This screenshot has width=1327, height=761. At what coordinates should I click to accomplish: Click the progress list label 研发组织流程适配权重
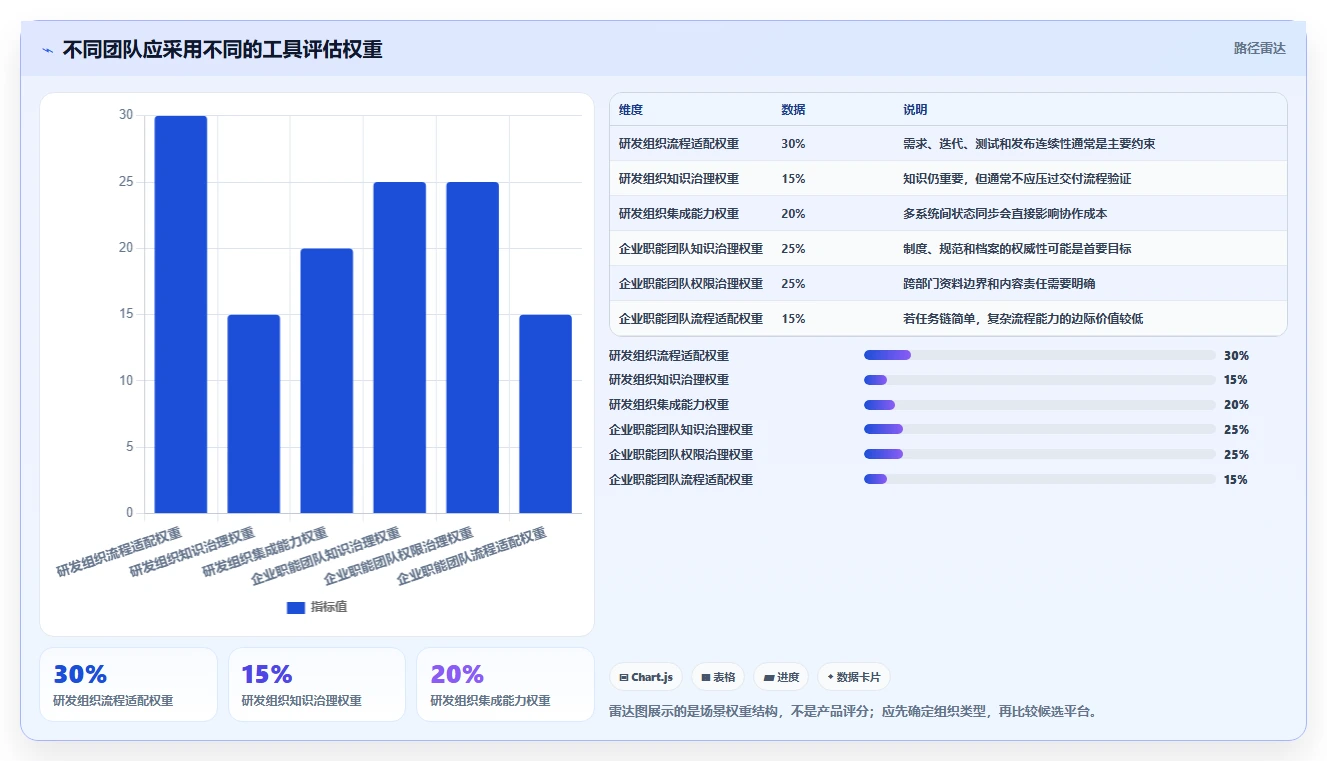click(x=669, y=355)
